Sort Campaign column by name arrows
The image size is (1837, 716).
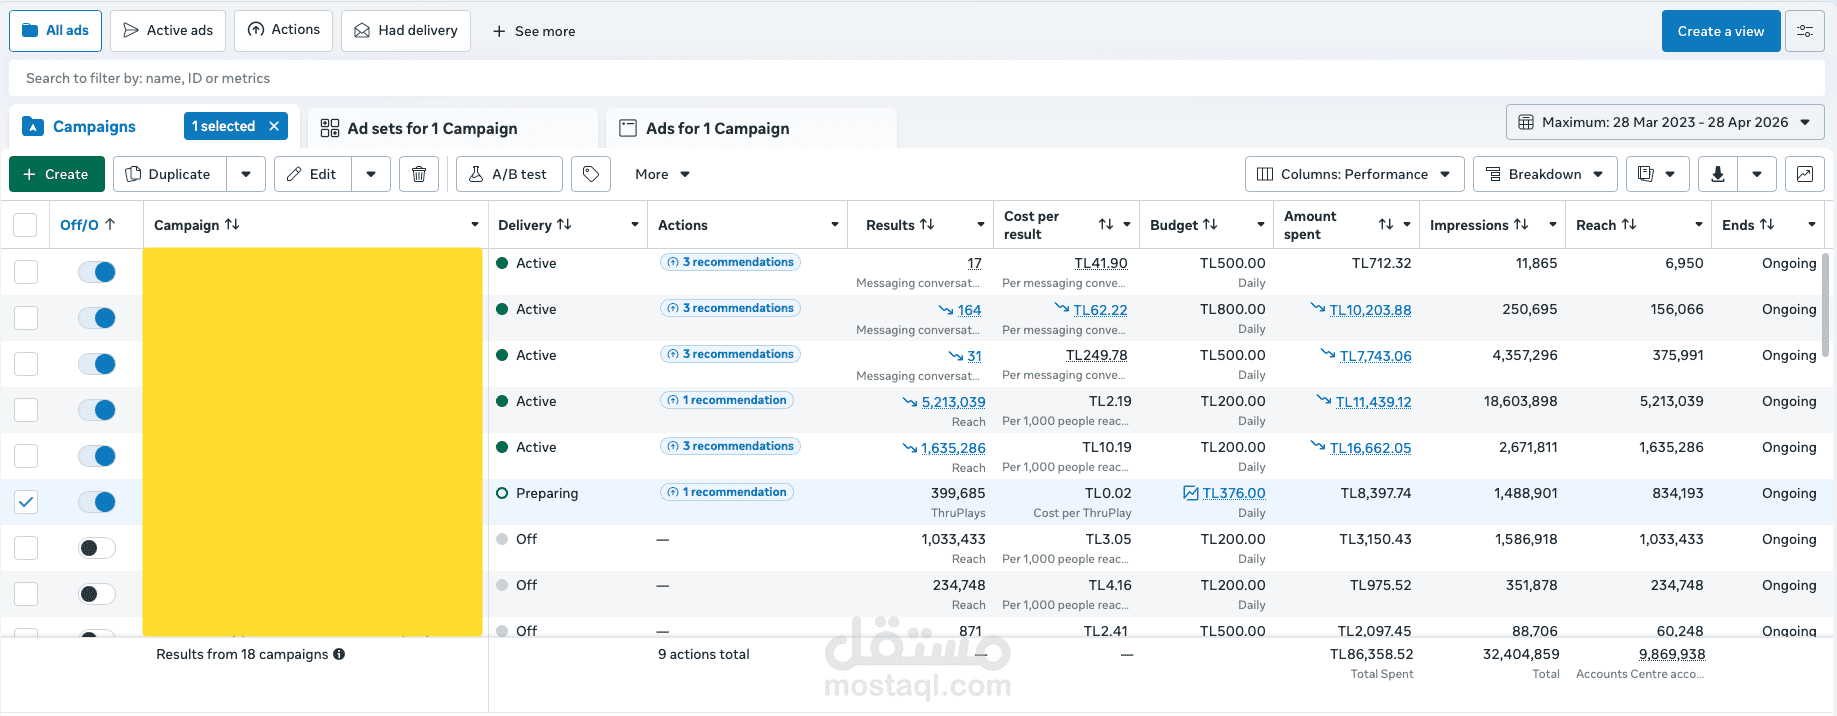coord(232,225)
